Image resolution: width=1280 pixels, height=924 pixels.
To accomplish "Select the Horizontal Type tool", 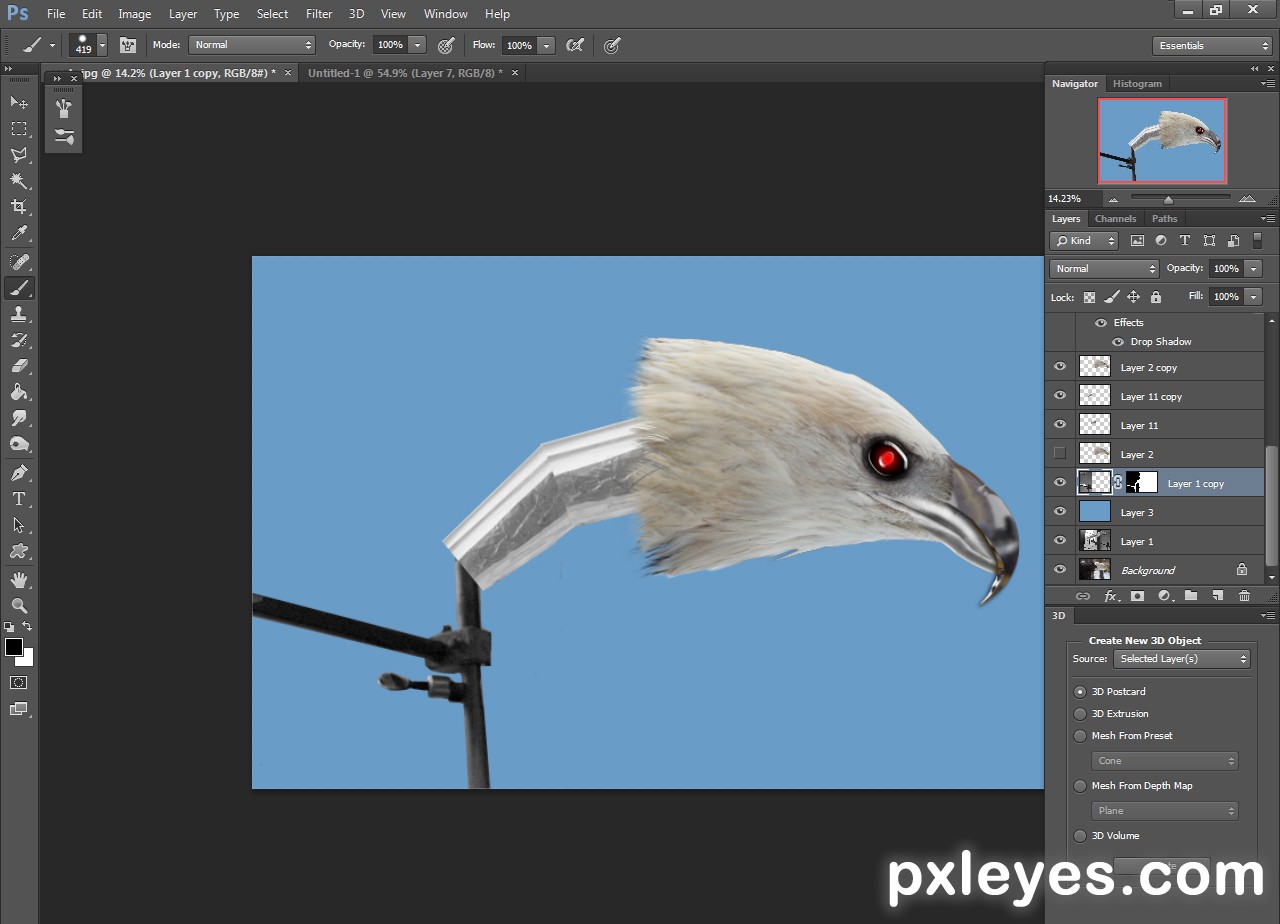I will [19, 498].
